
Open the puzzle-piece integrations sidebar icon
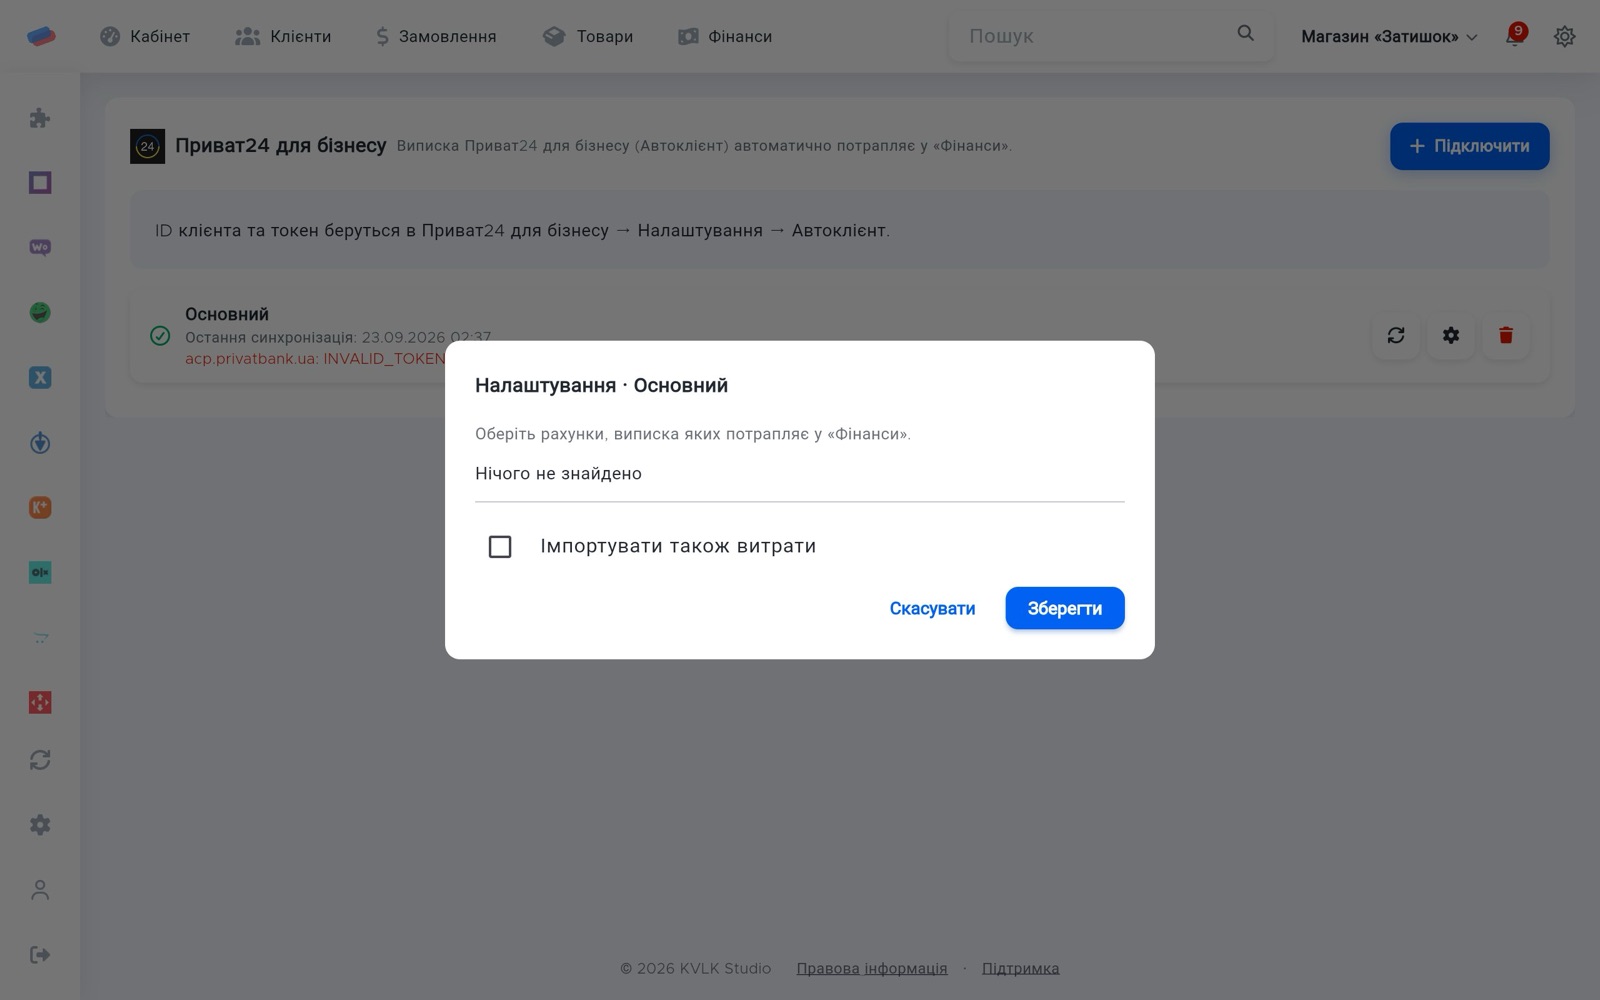[x=40, y=118]
